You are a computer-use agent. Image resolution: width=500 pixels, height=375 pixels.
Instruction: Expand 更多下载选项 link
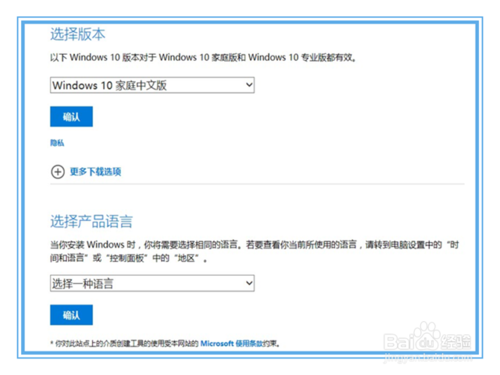[95, 172]
